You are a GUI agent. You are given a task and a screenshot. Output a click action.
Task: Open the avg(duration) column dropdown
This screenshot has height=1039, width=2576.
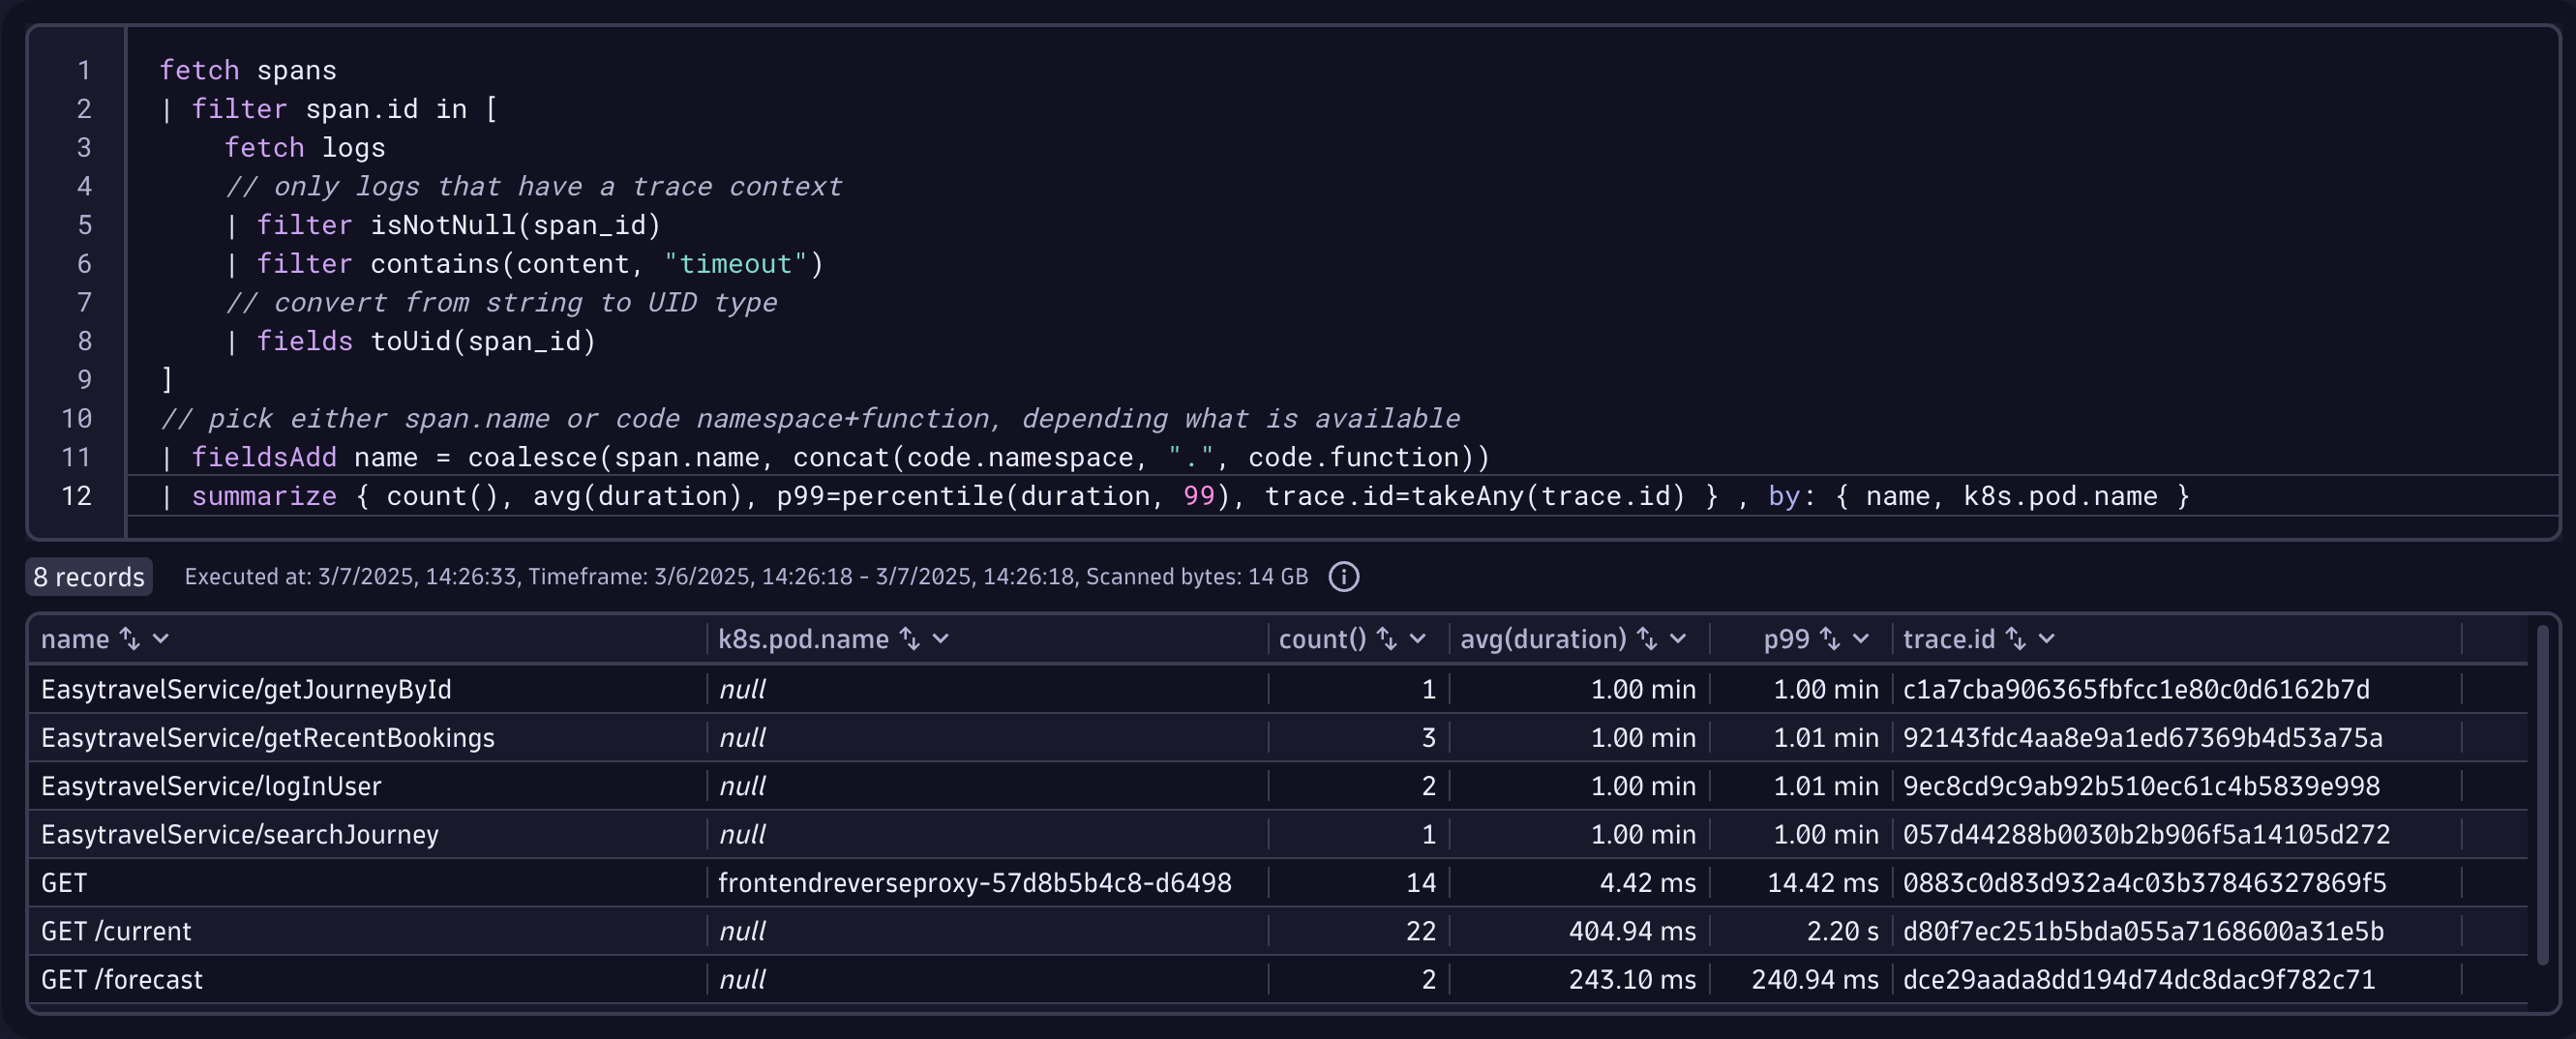pos(1679,639)
